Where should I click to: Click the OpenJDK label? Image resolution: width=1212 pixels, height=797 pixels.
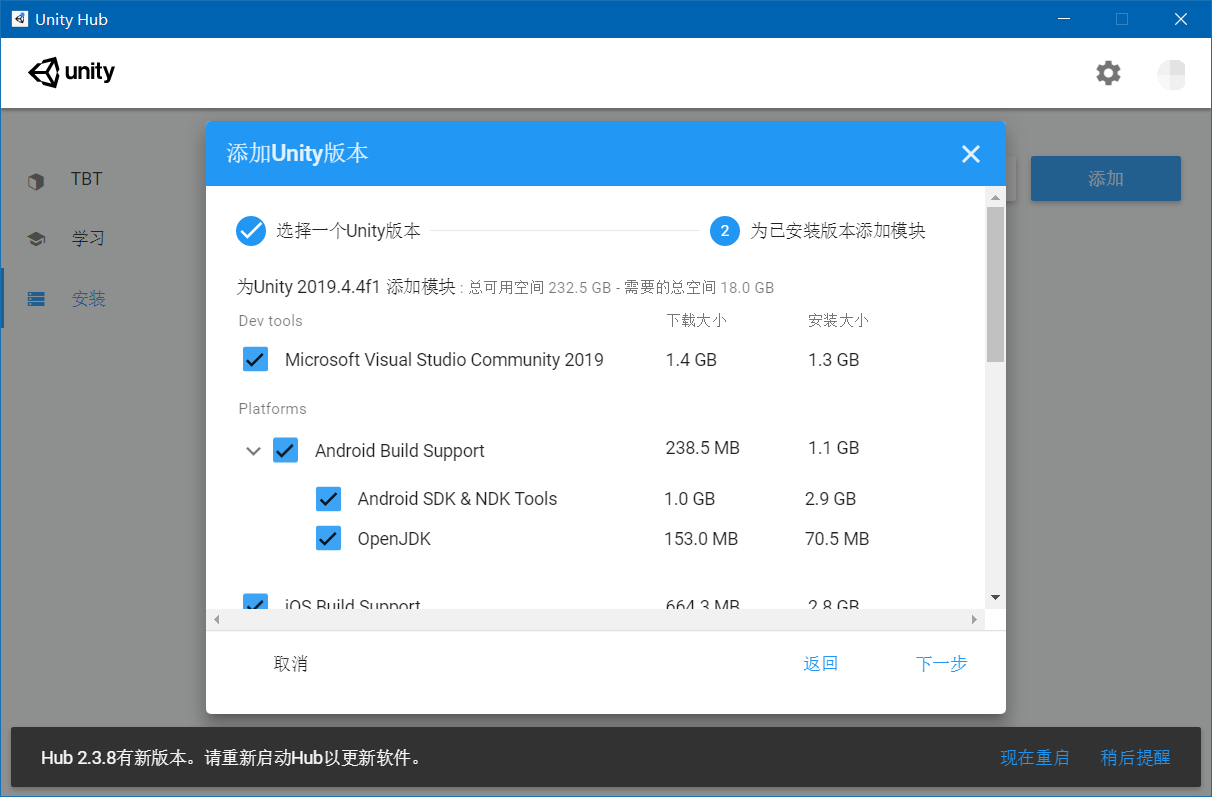394,539
